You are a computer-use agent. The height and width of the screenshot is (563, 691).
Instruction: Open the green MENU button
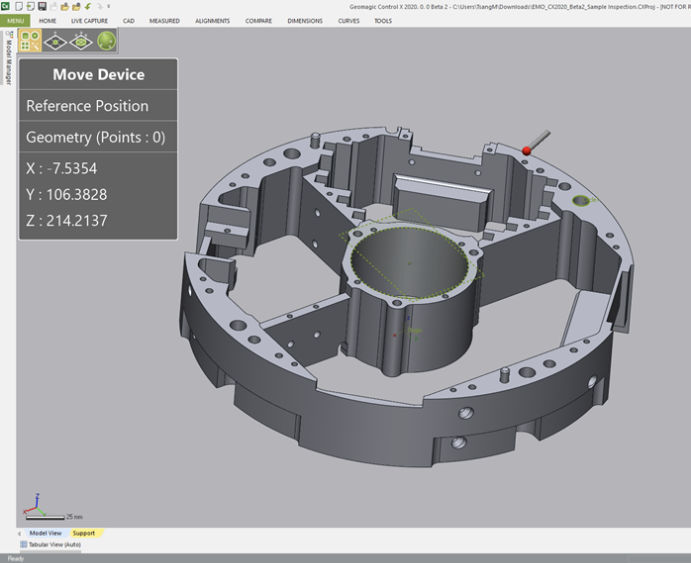(x=16, y=20)
